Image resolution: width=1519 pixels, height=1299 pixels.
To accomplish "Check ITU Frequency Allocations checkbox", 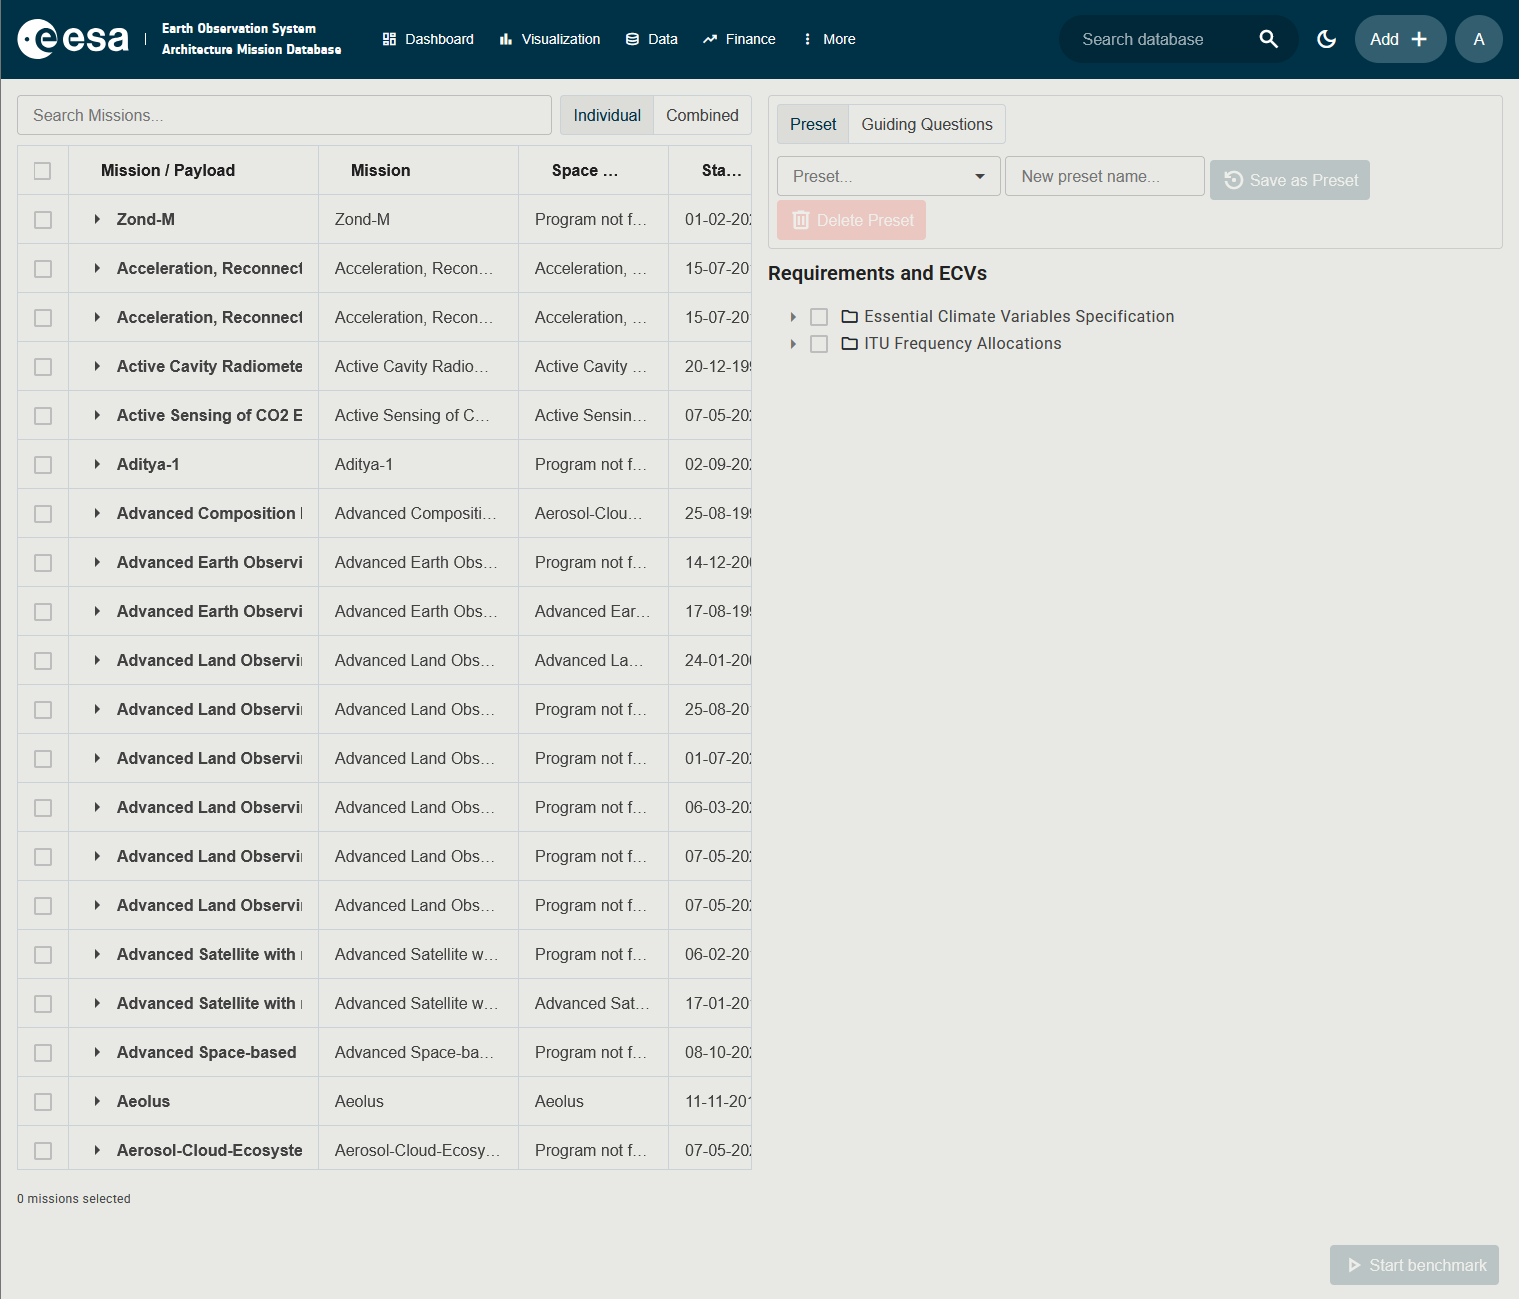I will pyautogui.click(x=819, y=344).
